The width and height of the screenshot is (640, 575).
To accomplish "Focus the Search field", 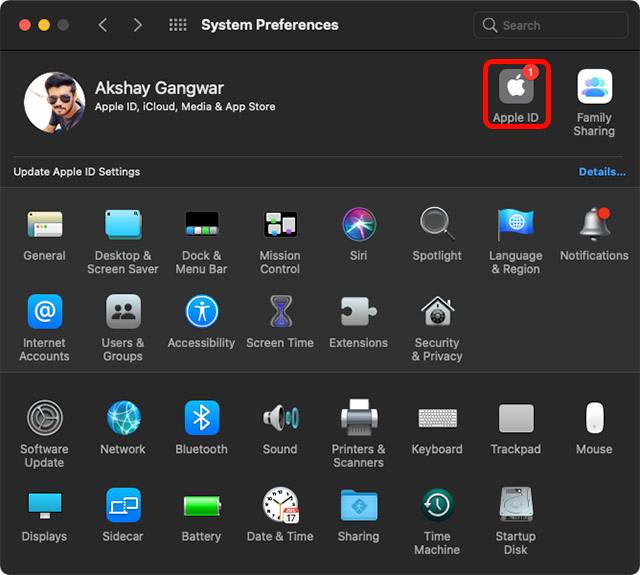I will 551,25.
